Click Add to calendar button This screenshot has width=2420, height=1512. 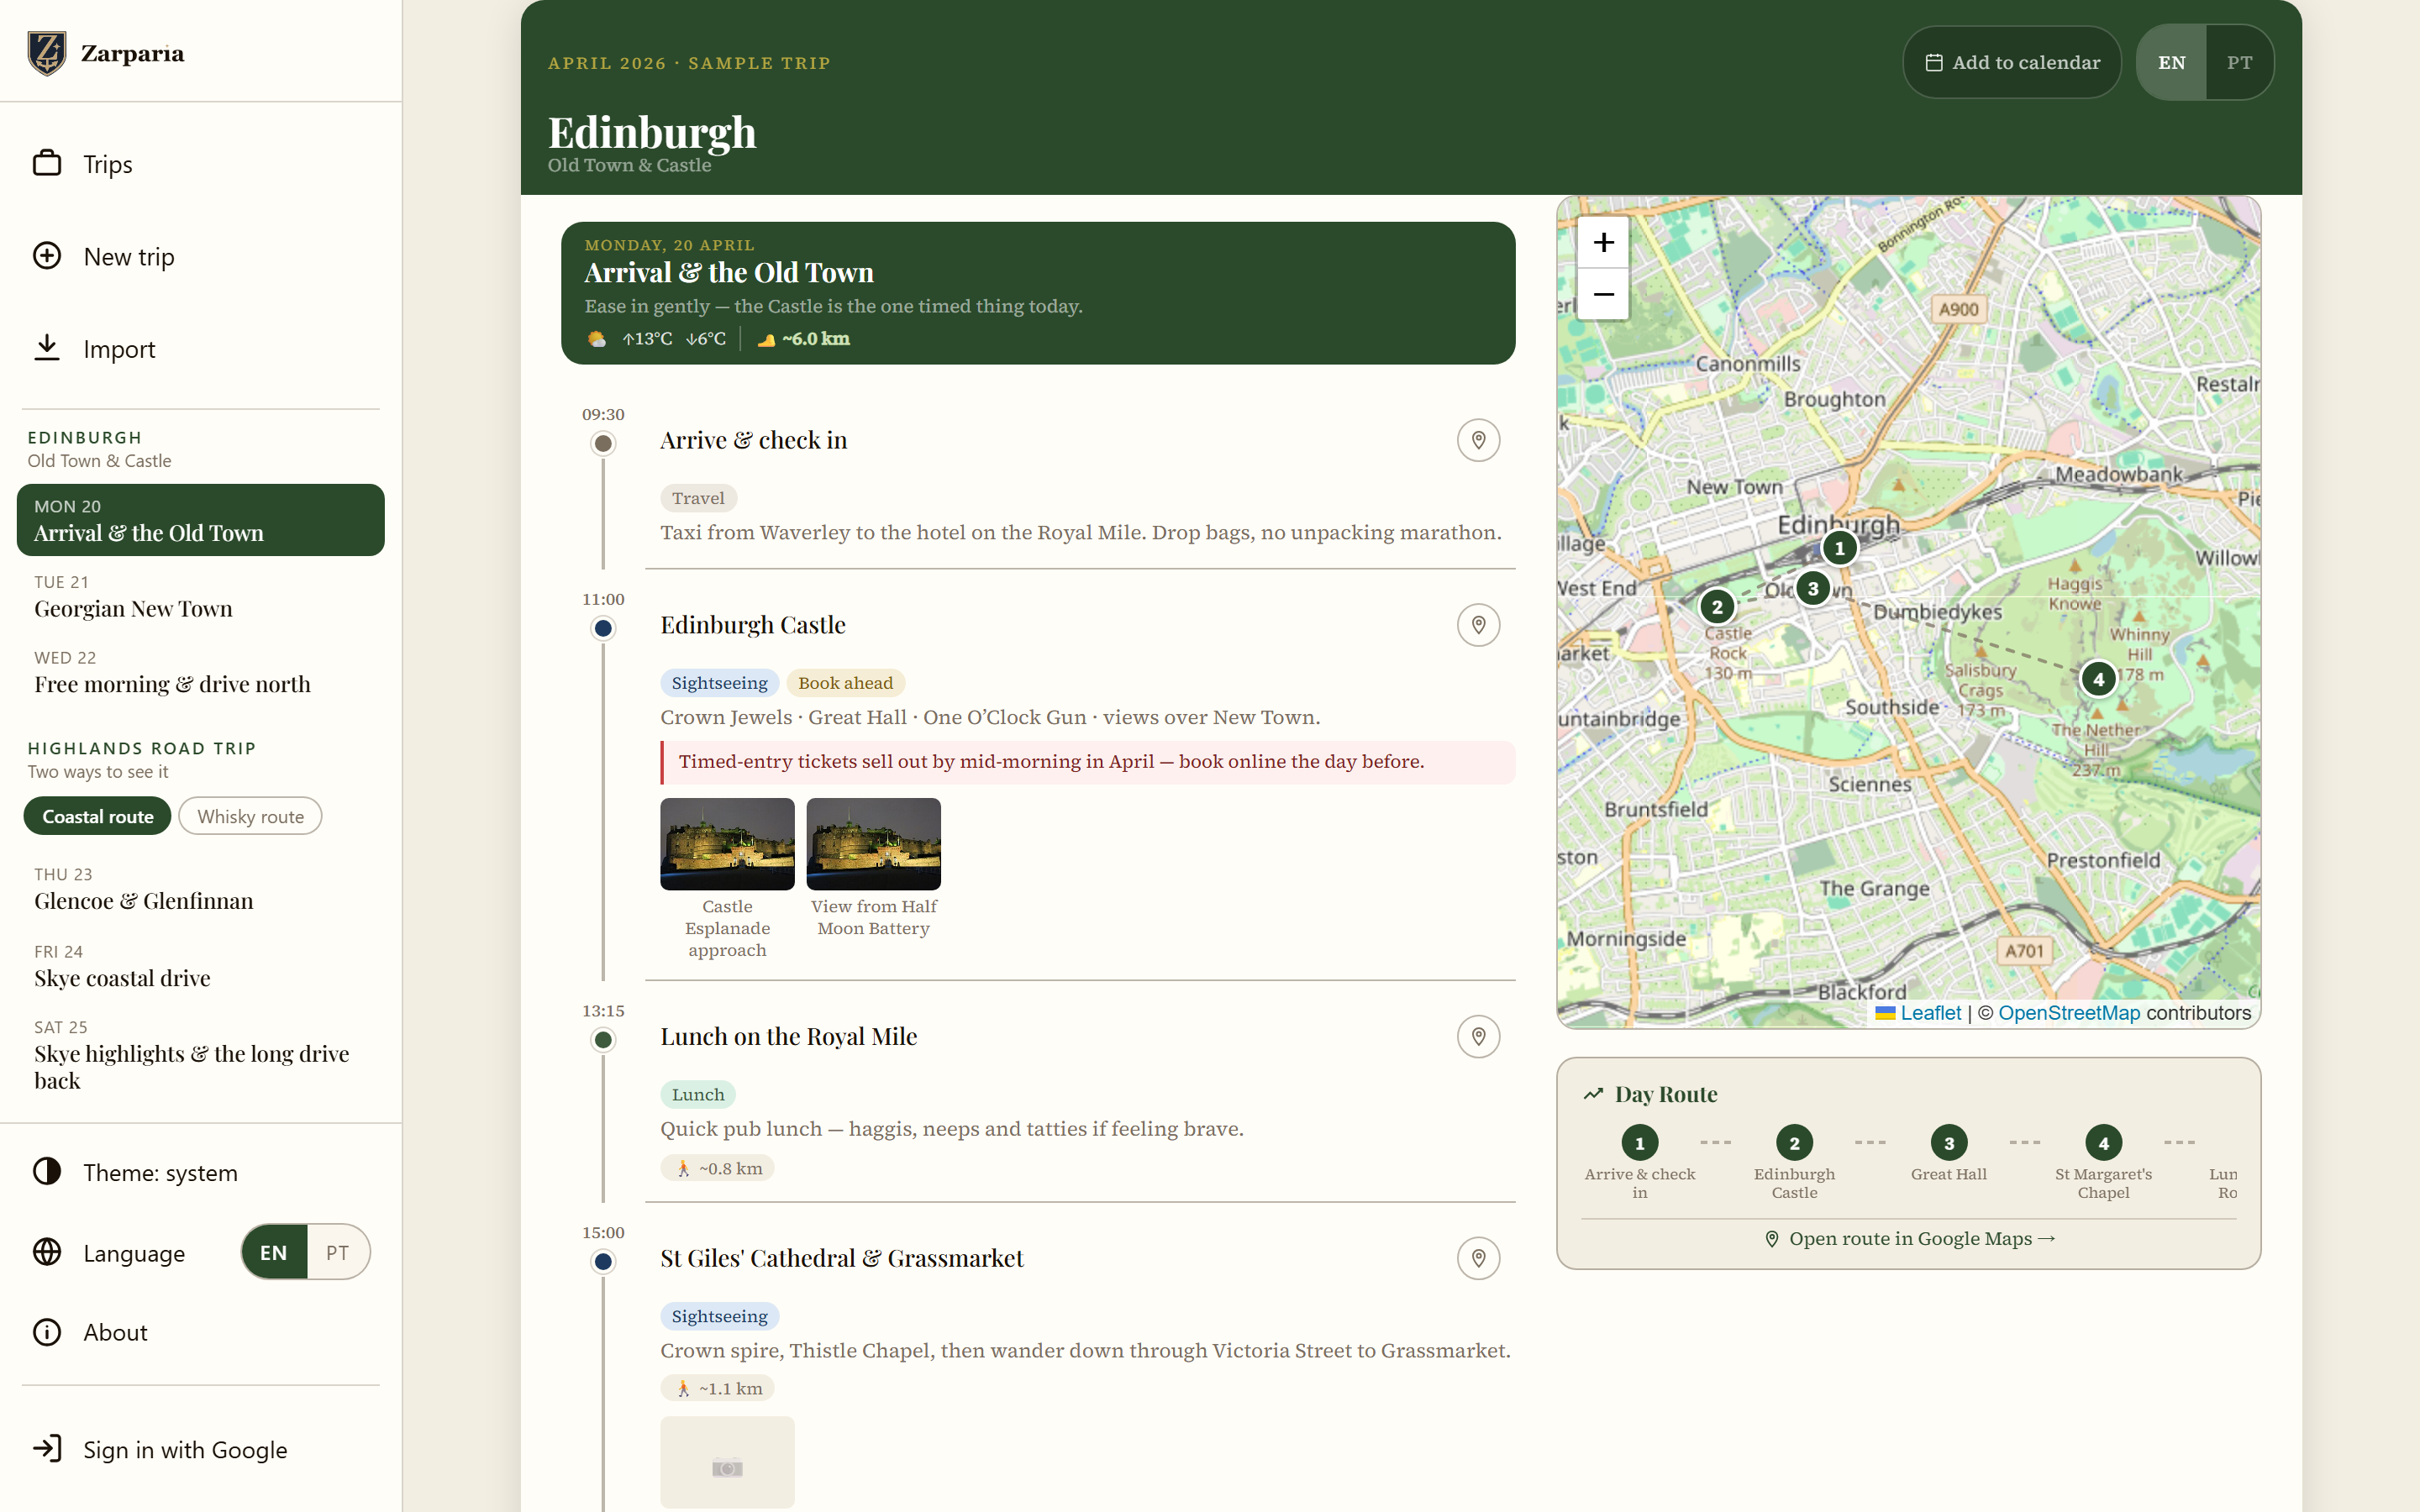pyautogui.click(x=2011, y=62)
